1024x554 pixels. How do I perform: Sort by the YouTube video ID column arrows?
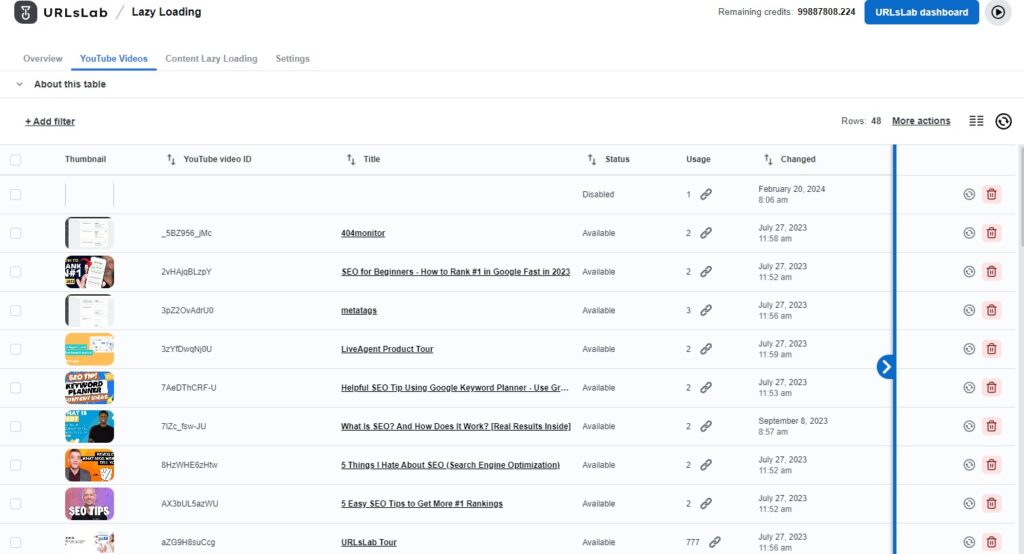coord(171,159)
